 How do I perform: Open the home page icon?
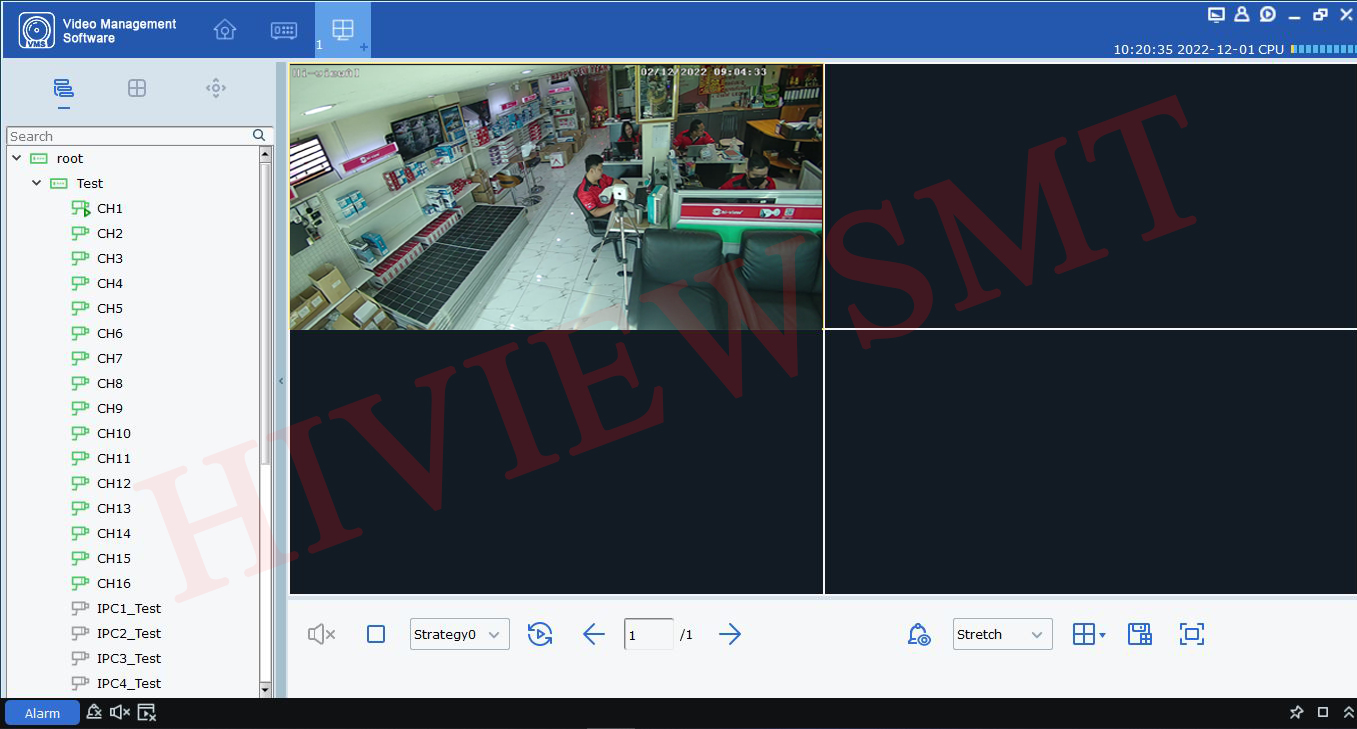click(x=225, y=30)
